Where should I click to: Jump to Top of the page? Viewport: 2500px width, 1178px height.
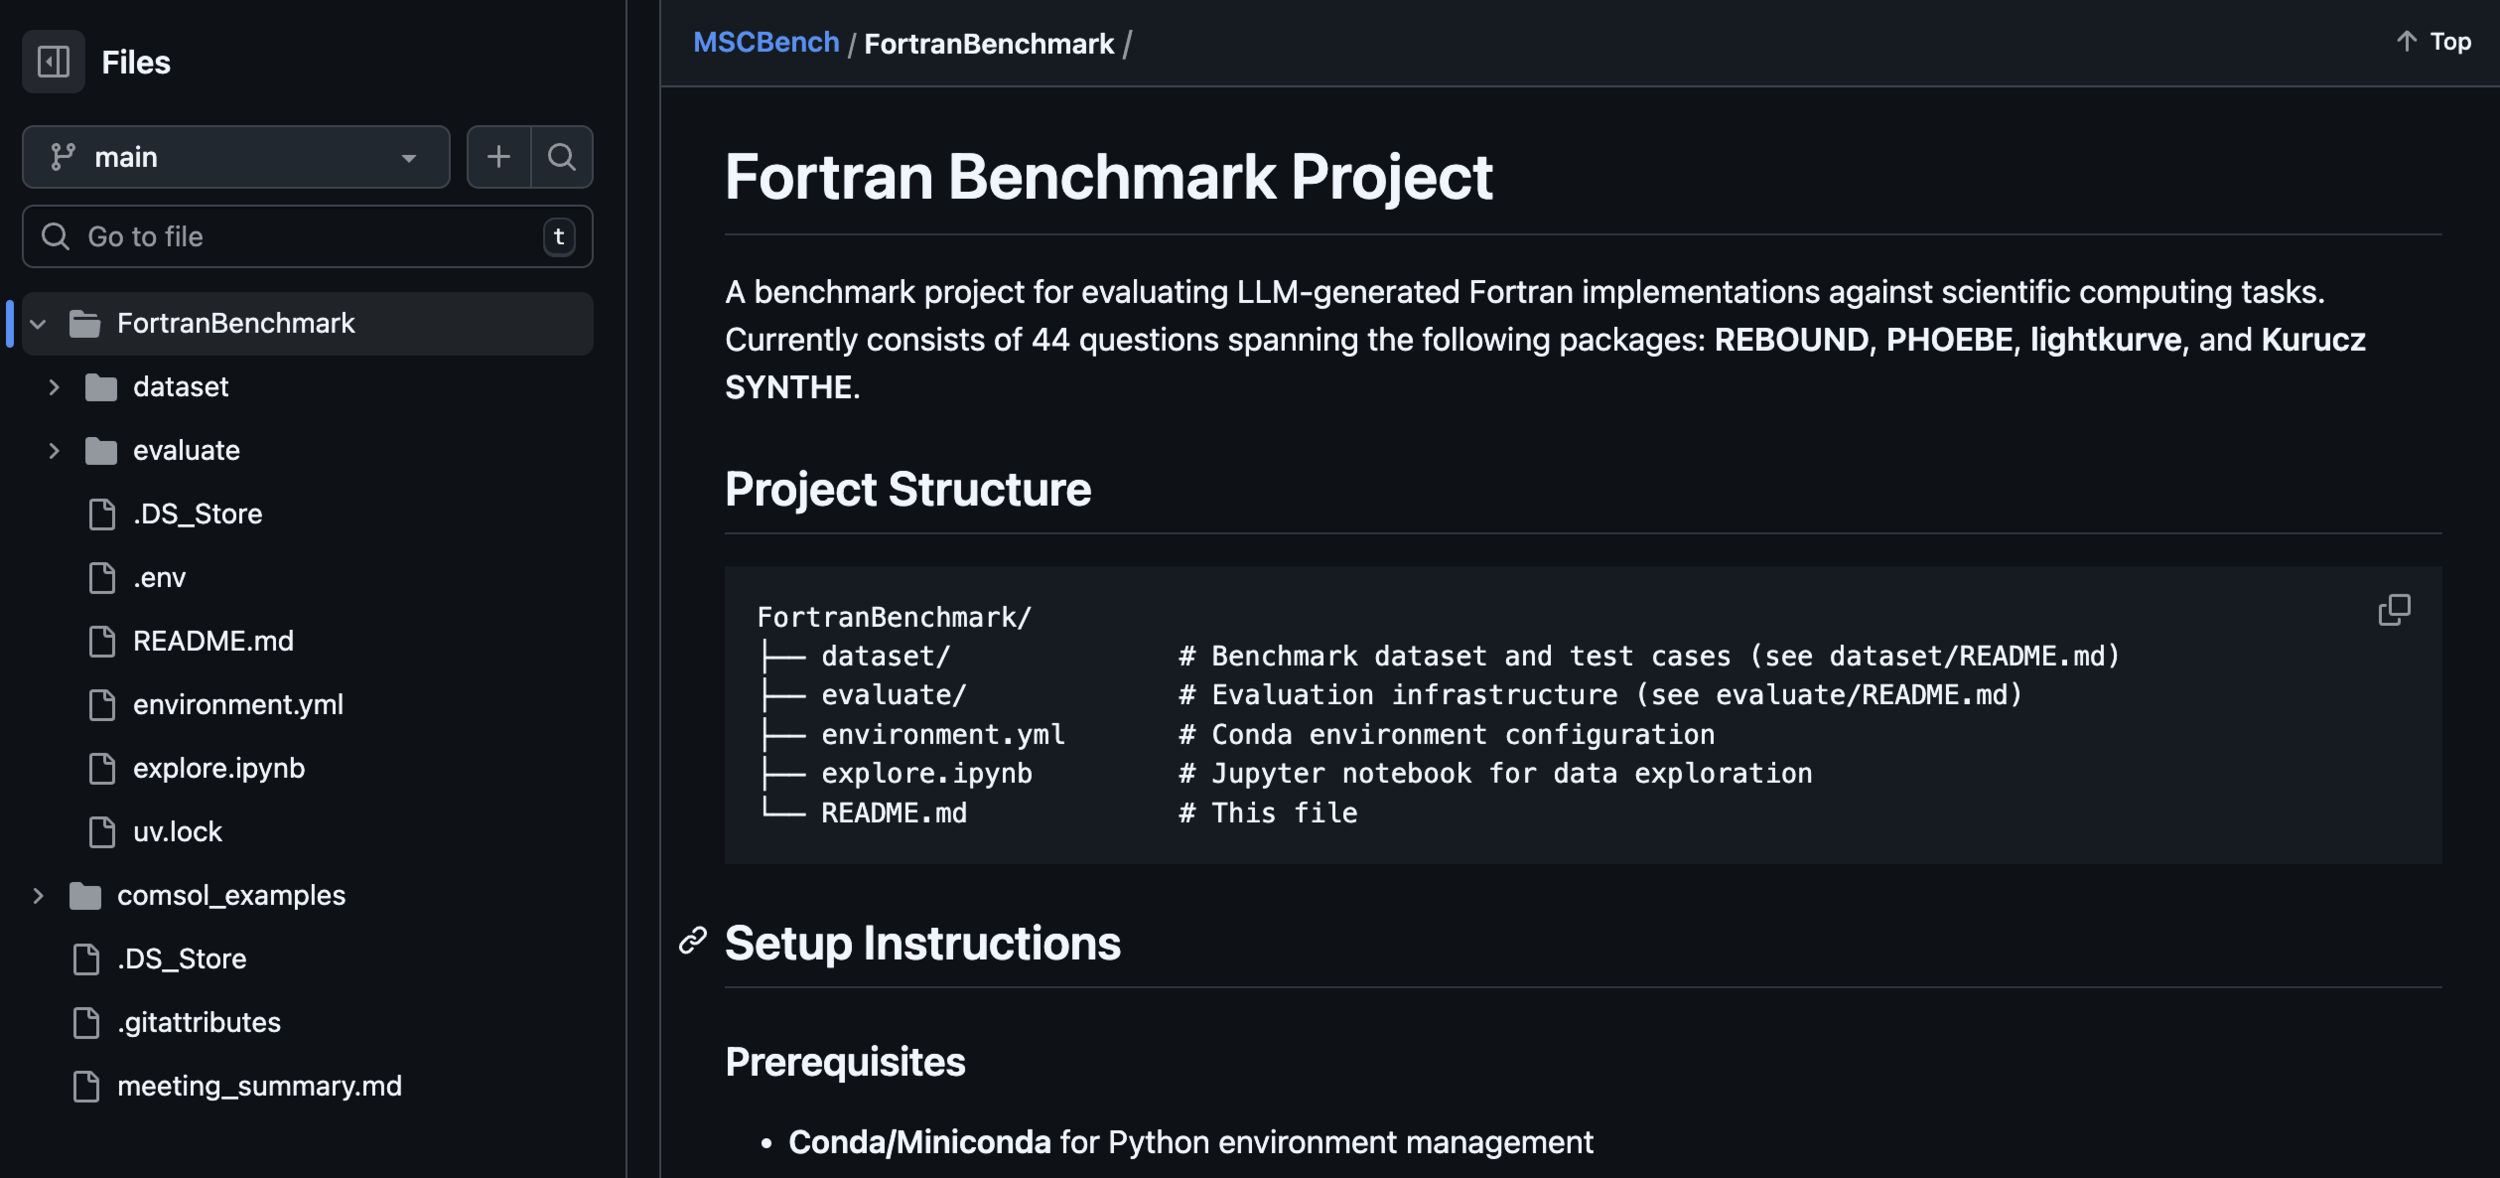(x=2434, y=42)
